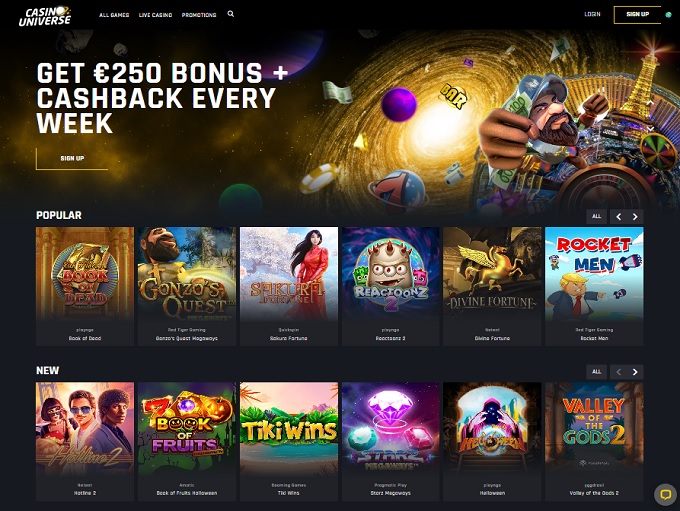Advance New games with right arrow

(635, 372)
